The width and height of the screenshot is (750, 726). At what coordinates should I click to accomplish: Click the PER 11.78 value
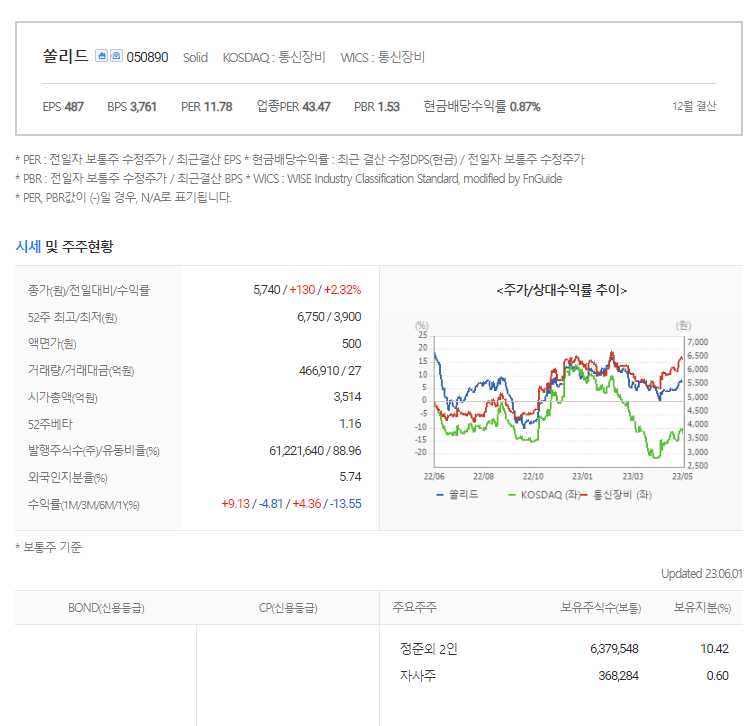[207, 107]
